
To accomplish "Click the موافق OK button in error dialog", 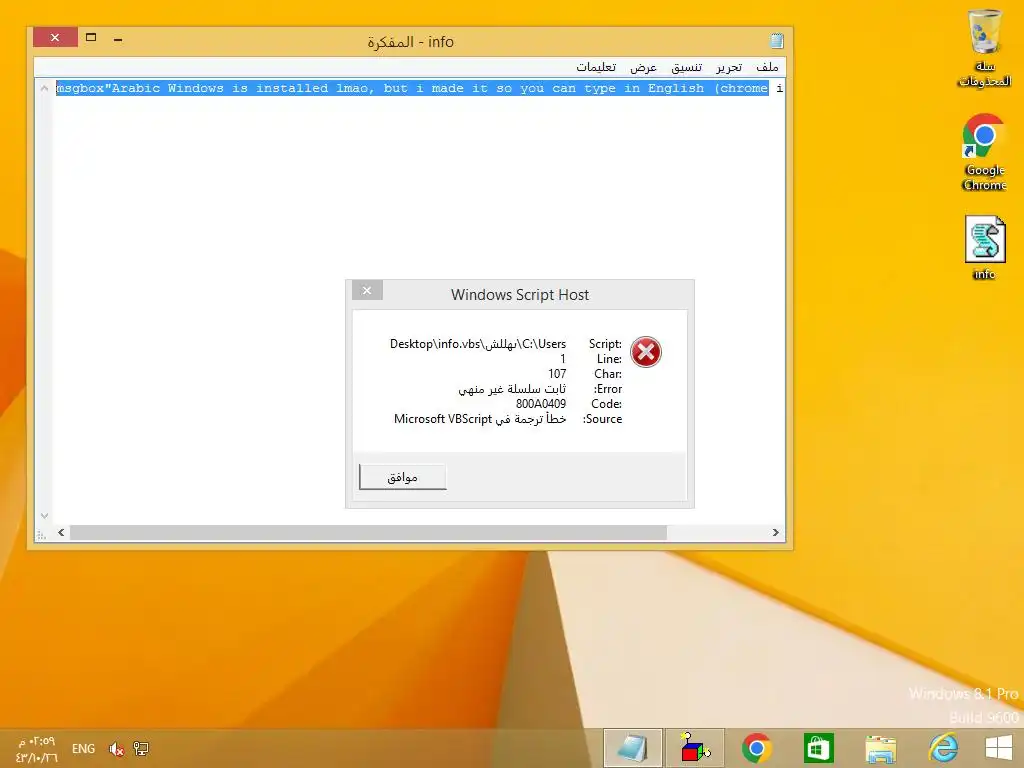I will (x=403, y=477).
